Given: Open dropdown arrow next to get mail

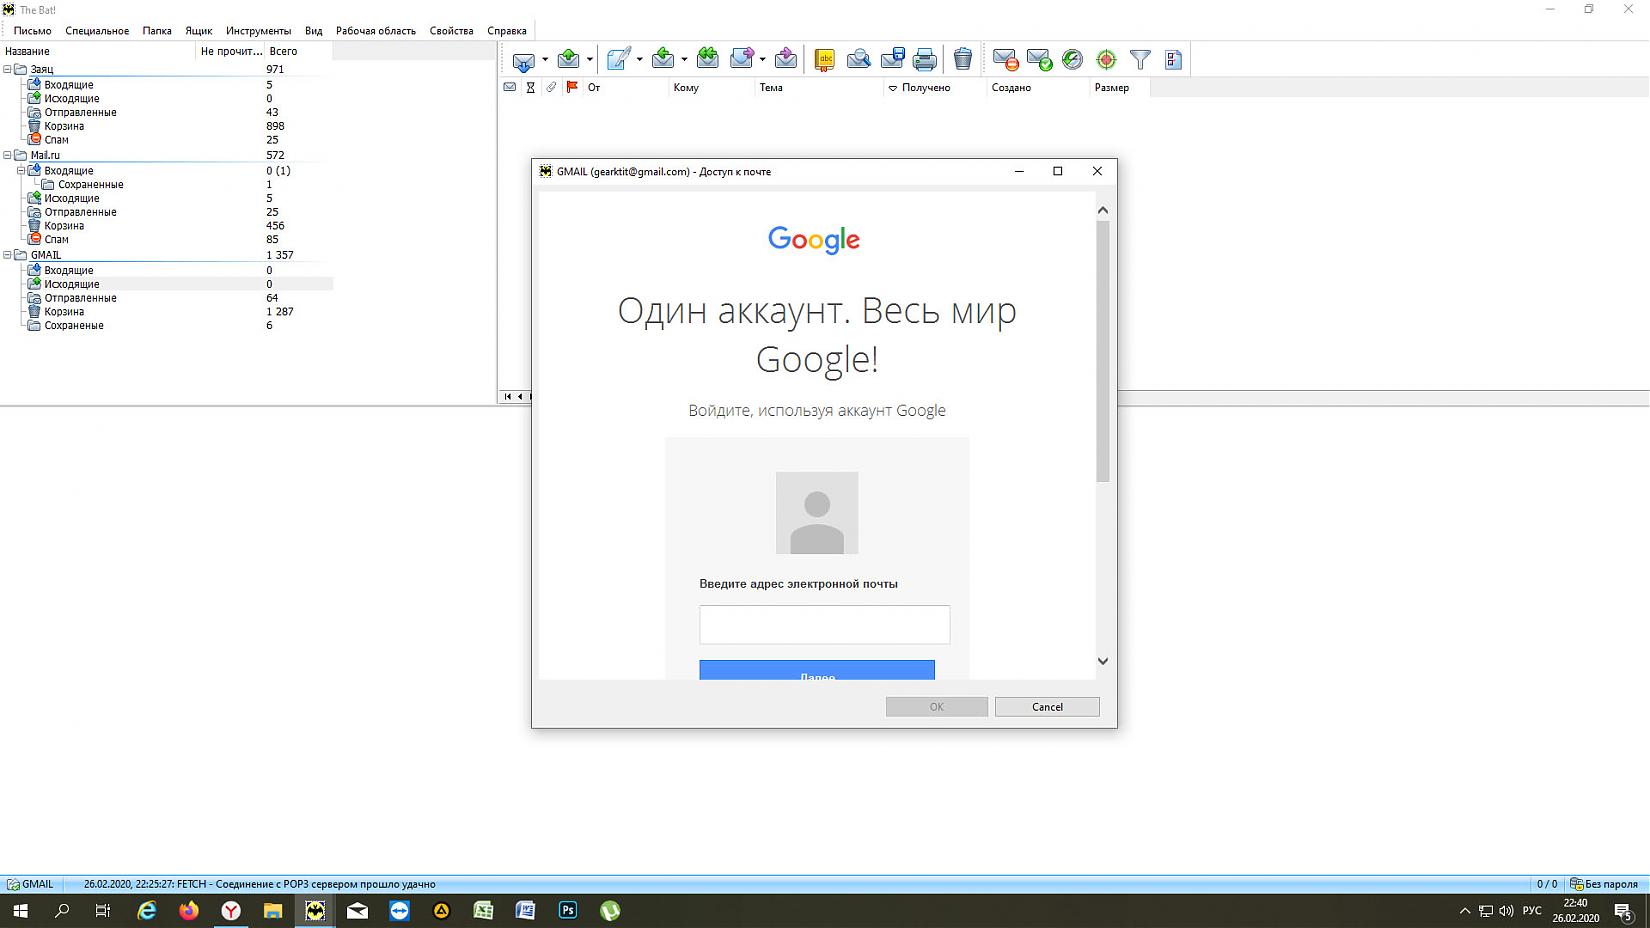Looking at the screenshot, I should pyautogui.click(x=545, y=60).
